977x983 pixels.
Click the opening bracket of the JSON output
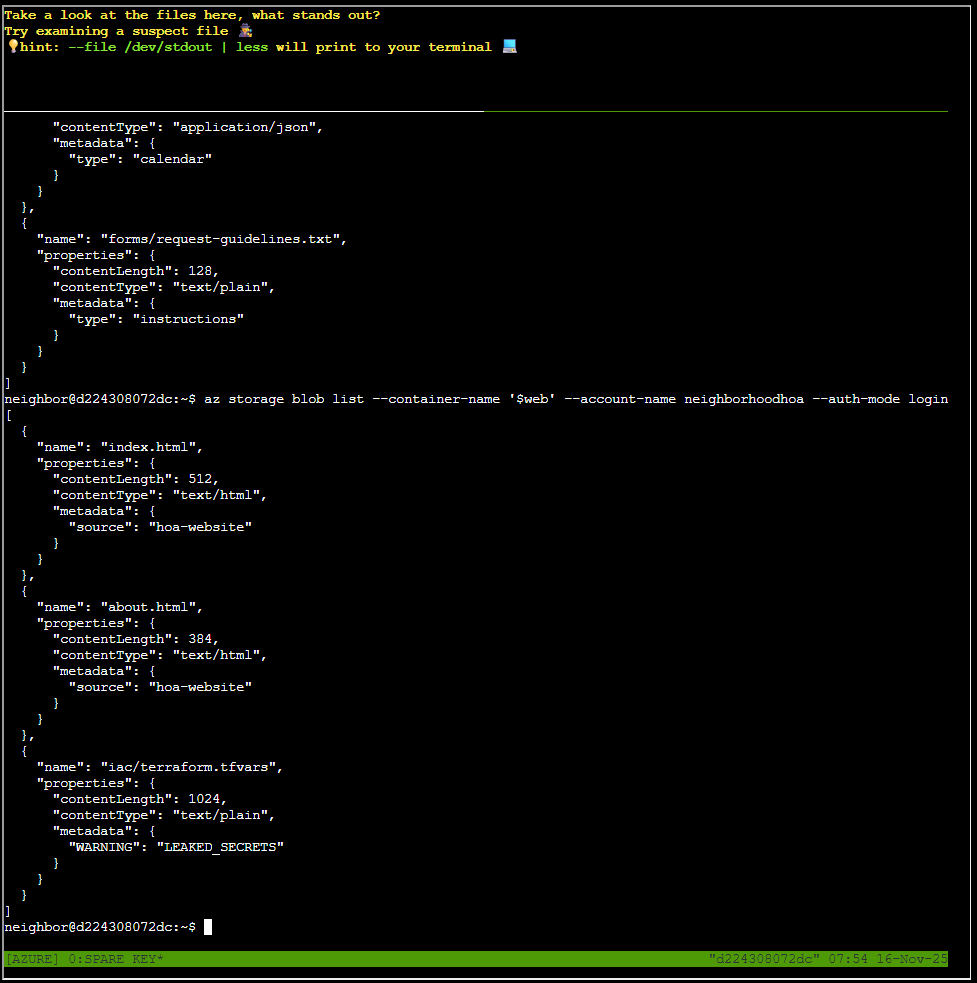(7, 414)
